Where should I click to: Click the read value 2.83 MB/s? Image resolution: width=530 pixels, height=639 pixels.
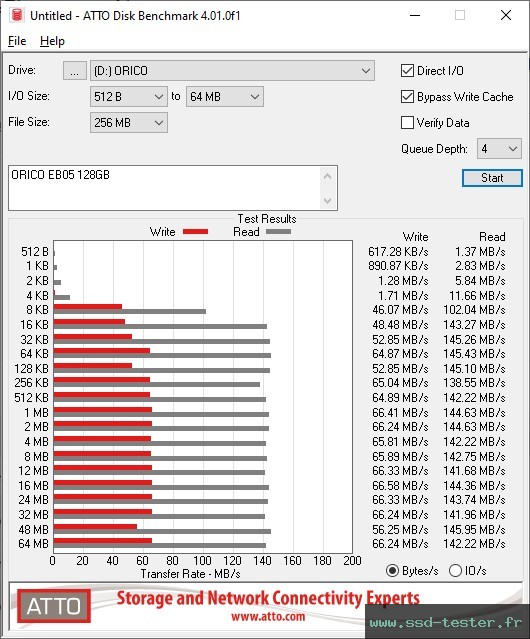(x=480, y=266)
